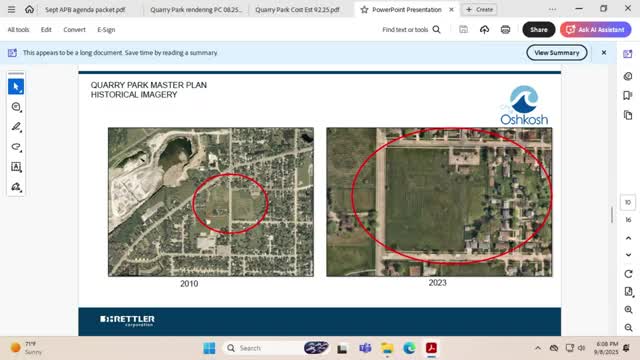Open the three-dot more options menu
Viewport: 640px width, 360px height.
point(552,9)
